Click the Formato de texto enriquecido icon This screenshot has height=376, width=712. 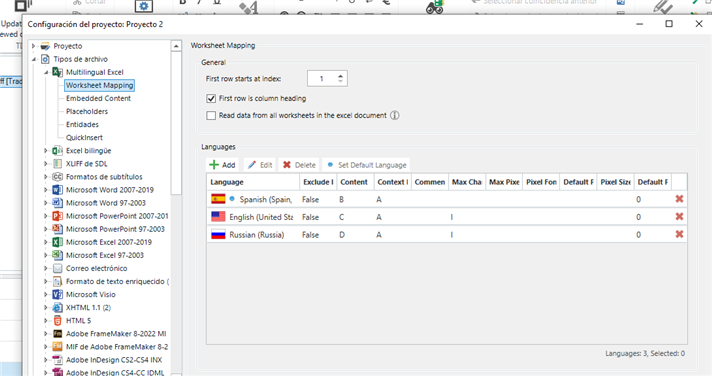(x=58, y=282)
